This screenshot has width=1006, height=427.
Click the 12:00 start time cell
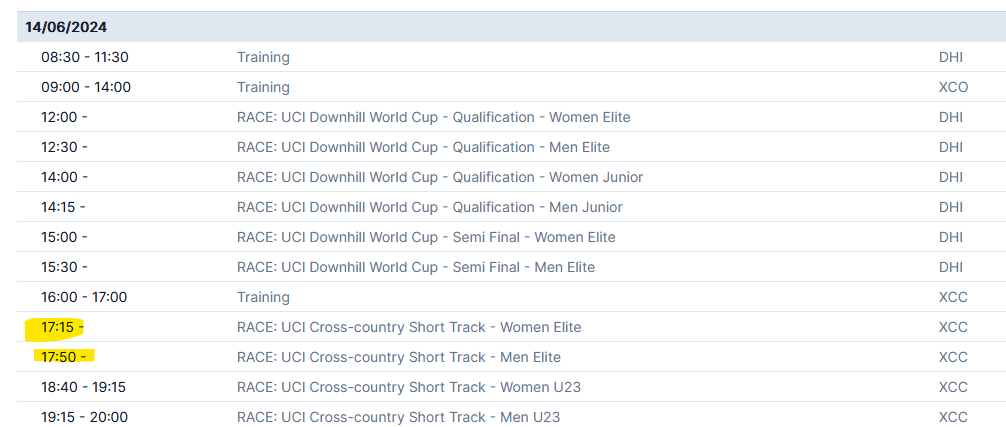[x=64, y=117]
